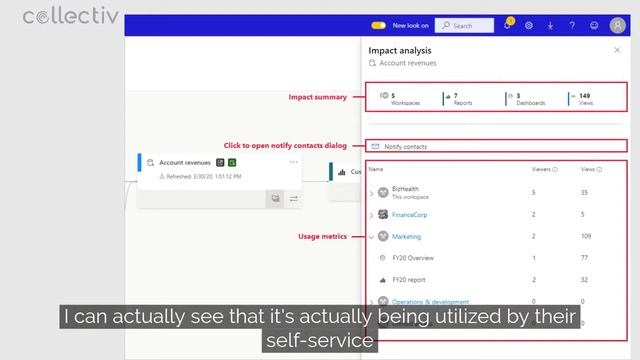640x360 pixels.
Task: Click the green Excel badge on Account revenues
Action: [232, 162]
